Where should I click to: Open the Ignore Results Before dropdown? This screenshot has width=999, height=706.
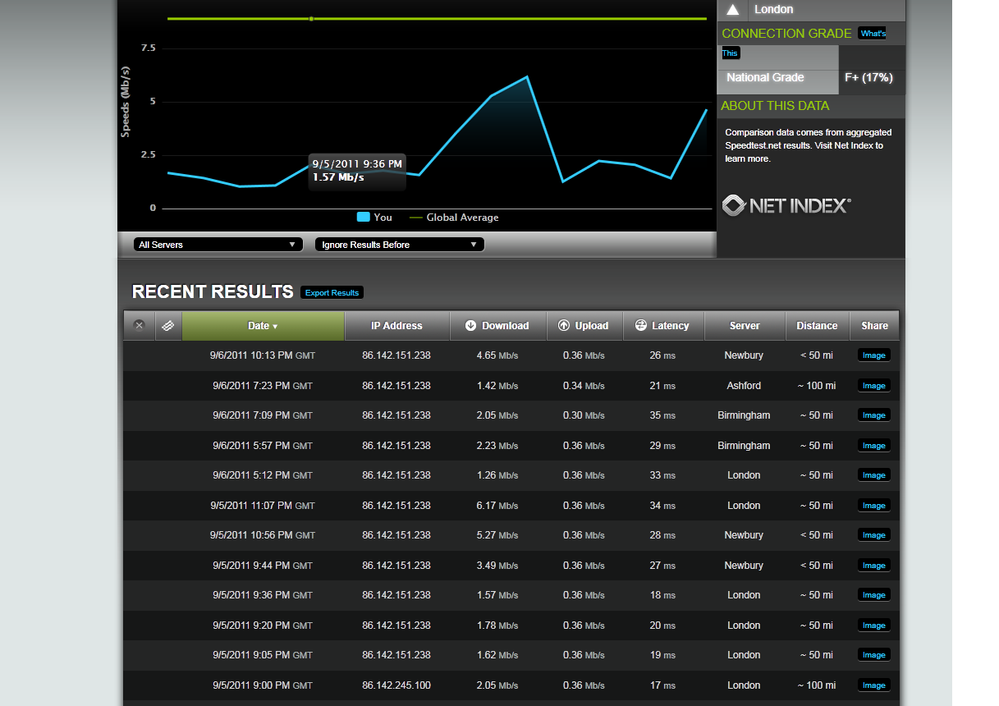[x=398, y=243]
